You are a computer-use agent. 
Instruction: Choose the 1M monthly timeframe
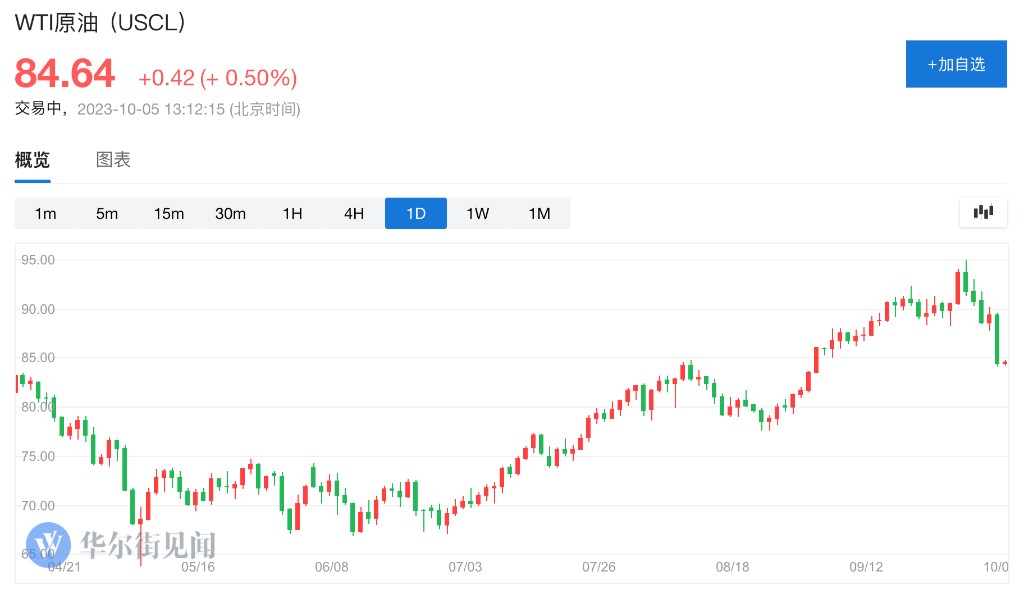539,213
